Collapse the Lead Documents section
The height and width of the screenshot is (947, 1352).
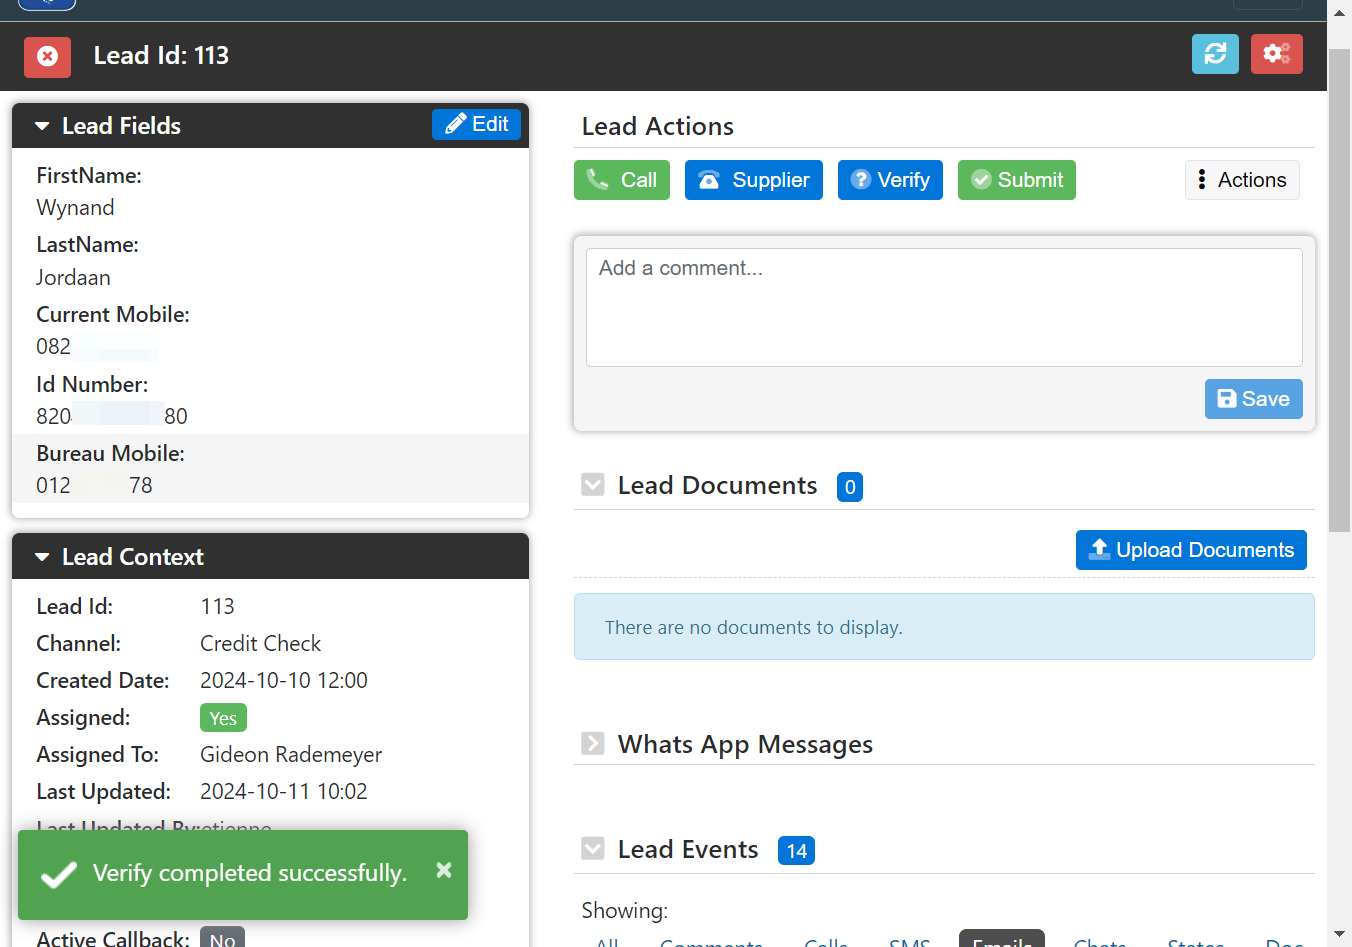(593, 485)
